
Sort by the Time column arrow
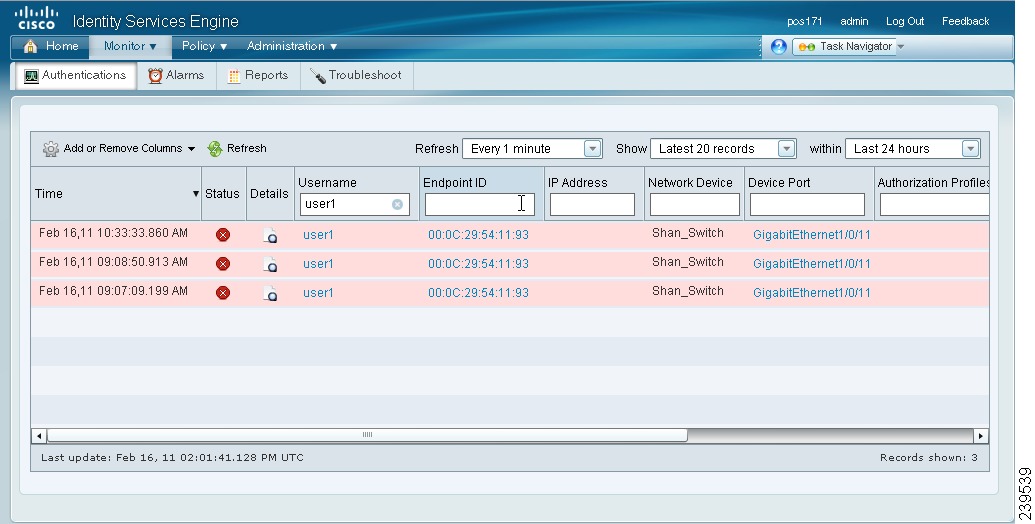click(x=195, y=194)
